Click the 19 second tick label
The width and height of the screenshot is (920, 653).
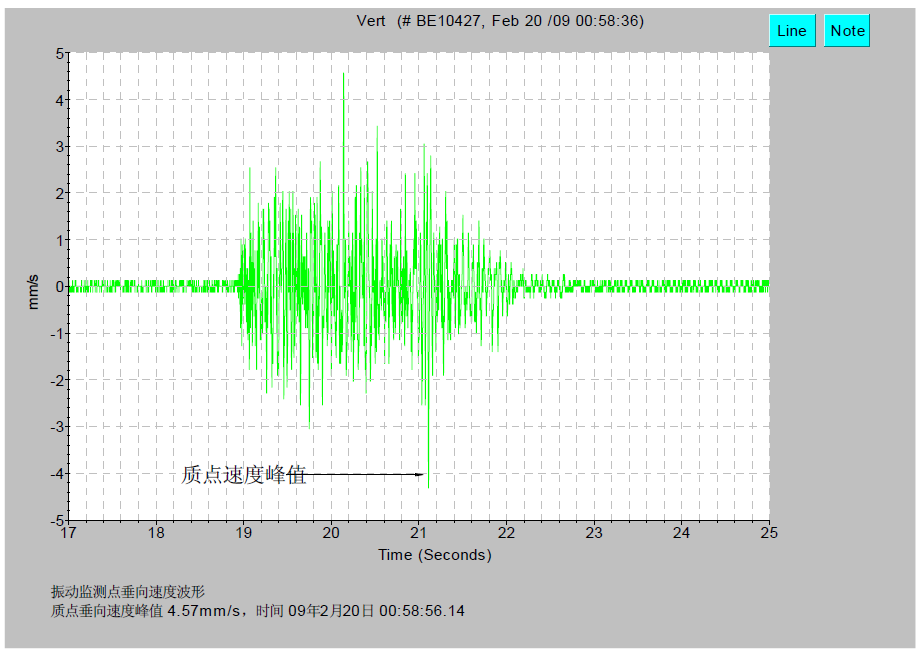(x=243, y=532)
